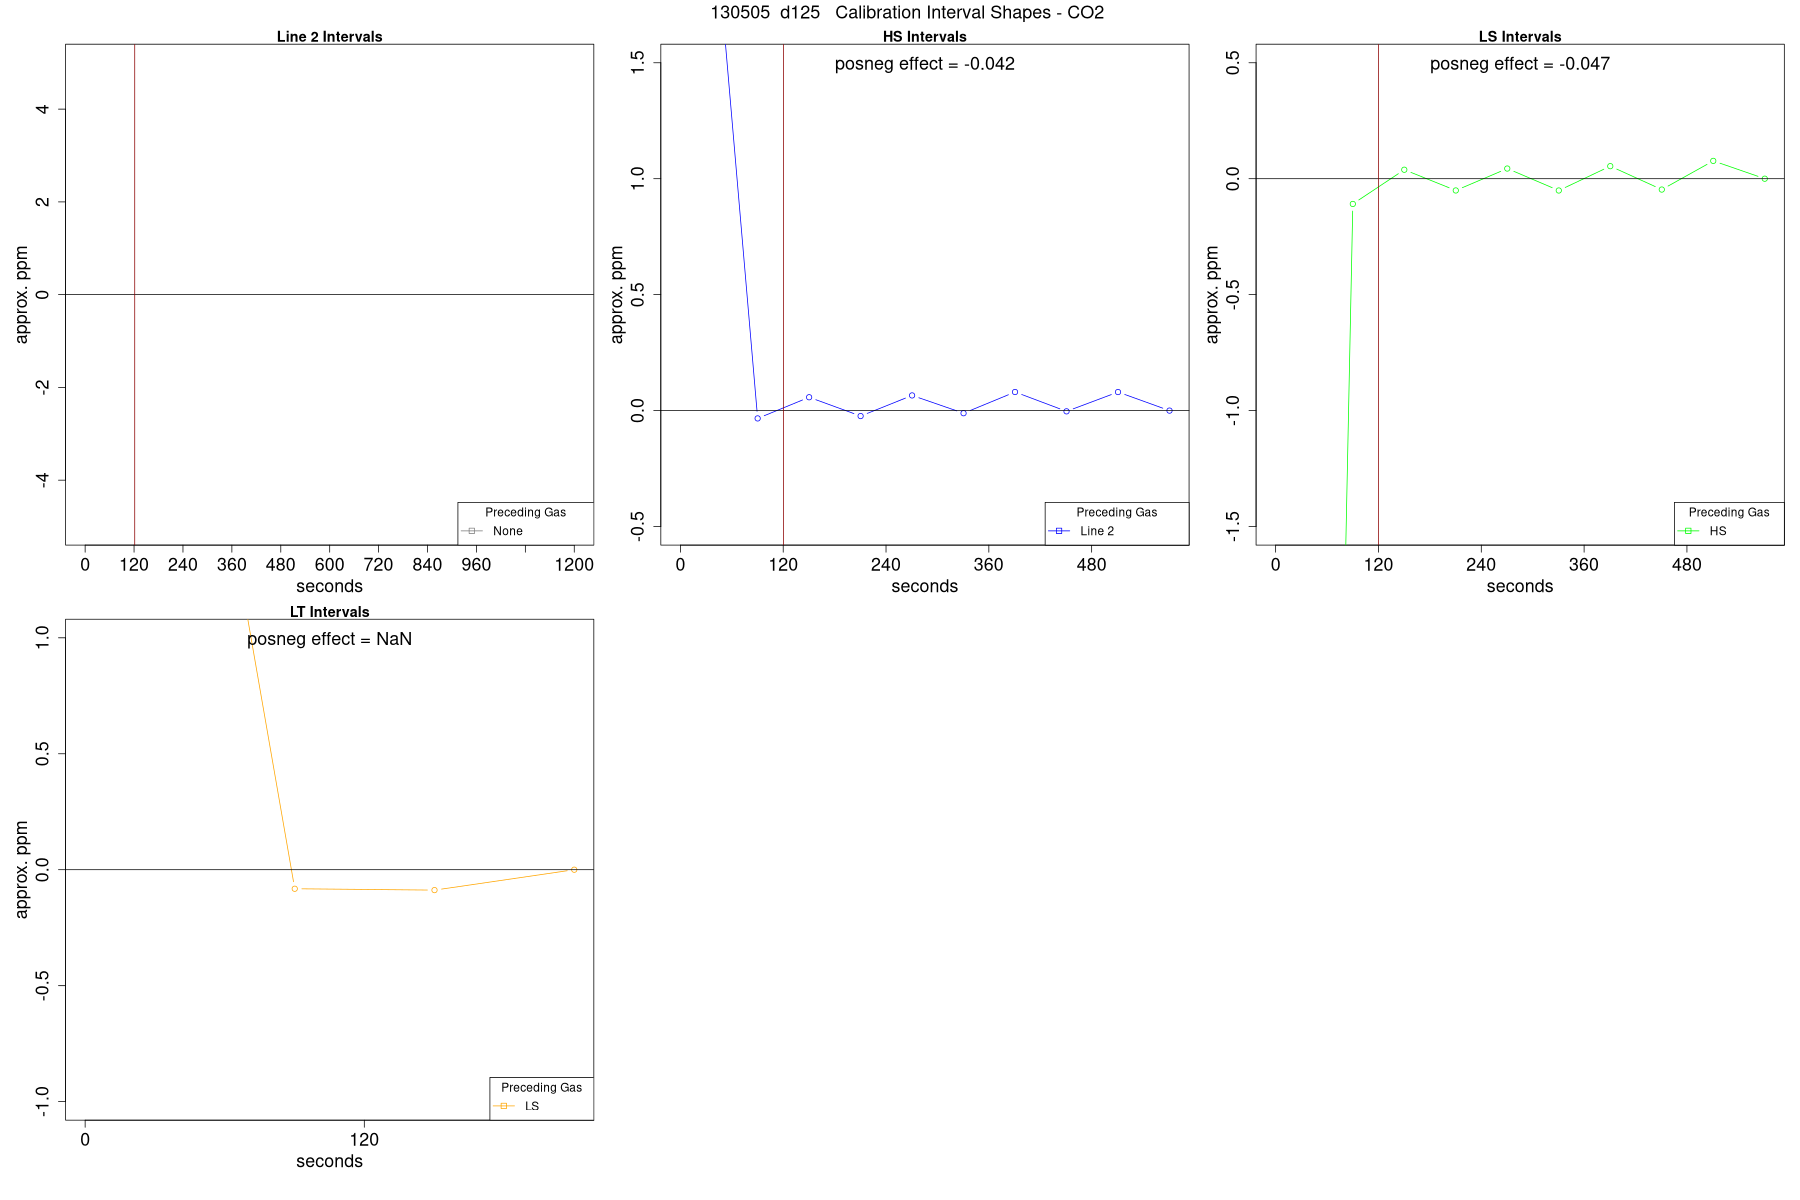Select the final green point in LS plot
Screen dimensions: 1800x1200
click(1765, 179)
